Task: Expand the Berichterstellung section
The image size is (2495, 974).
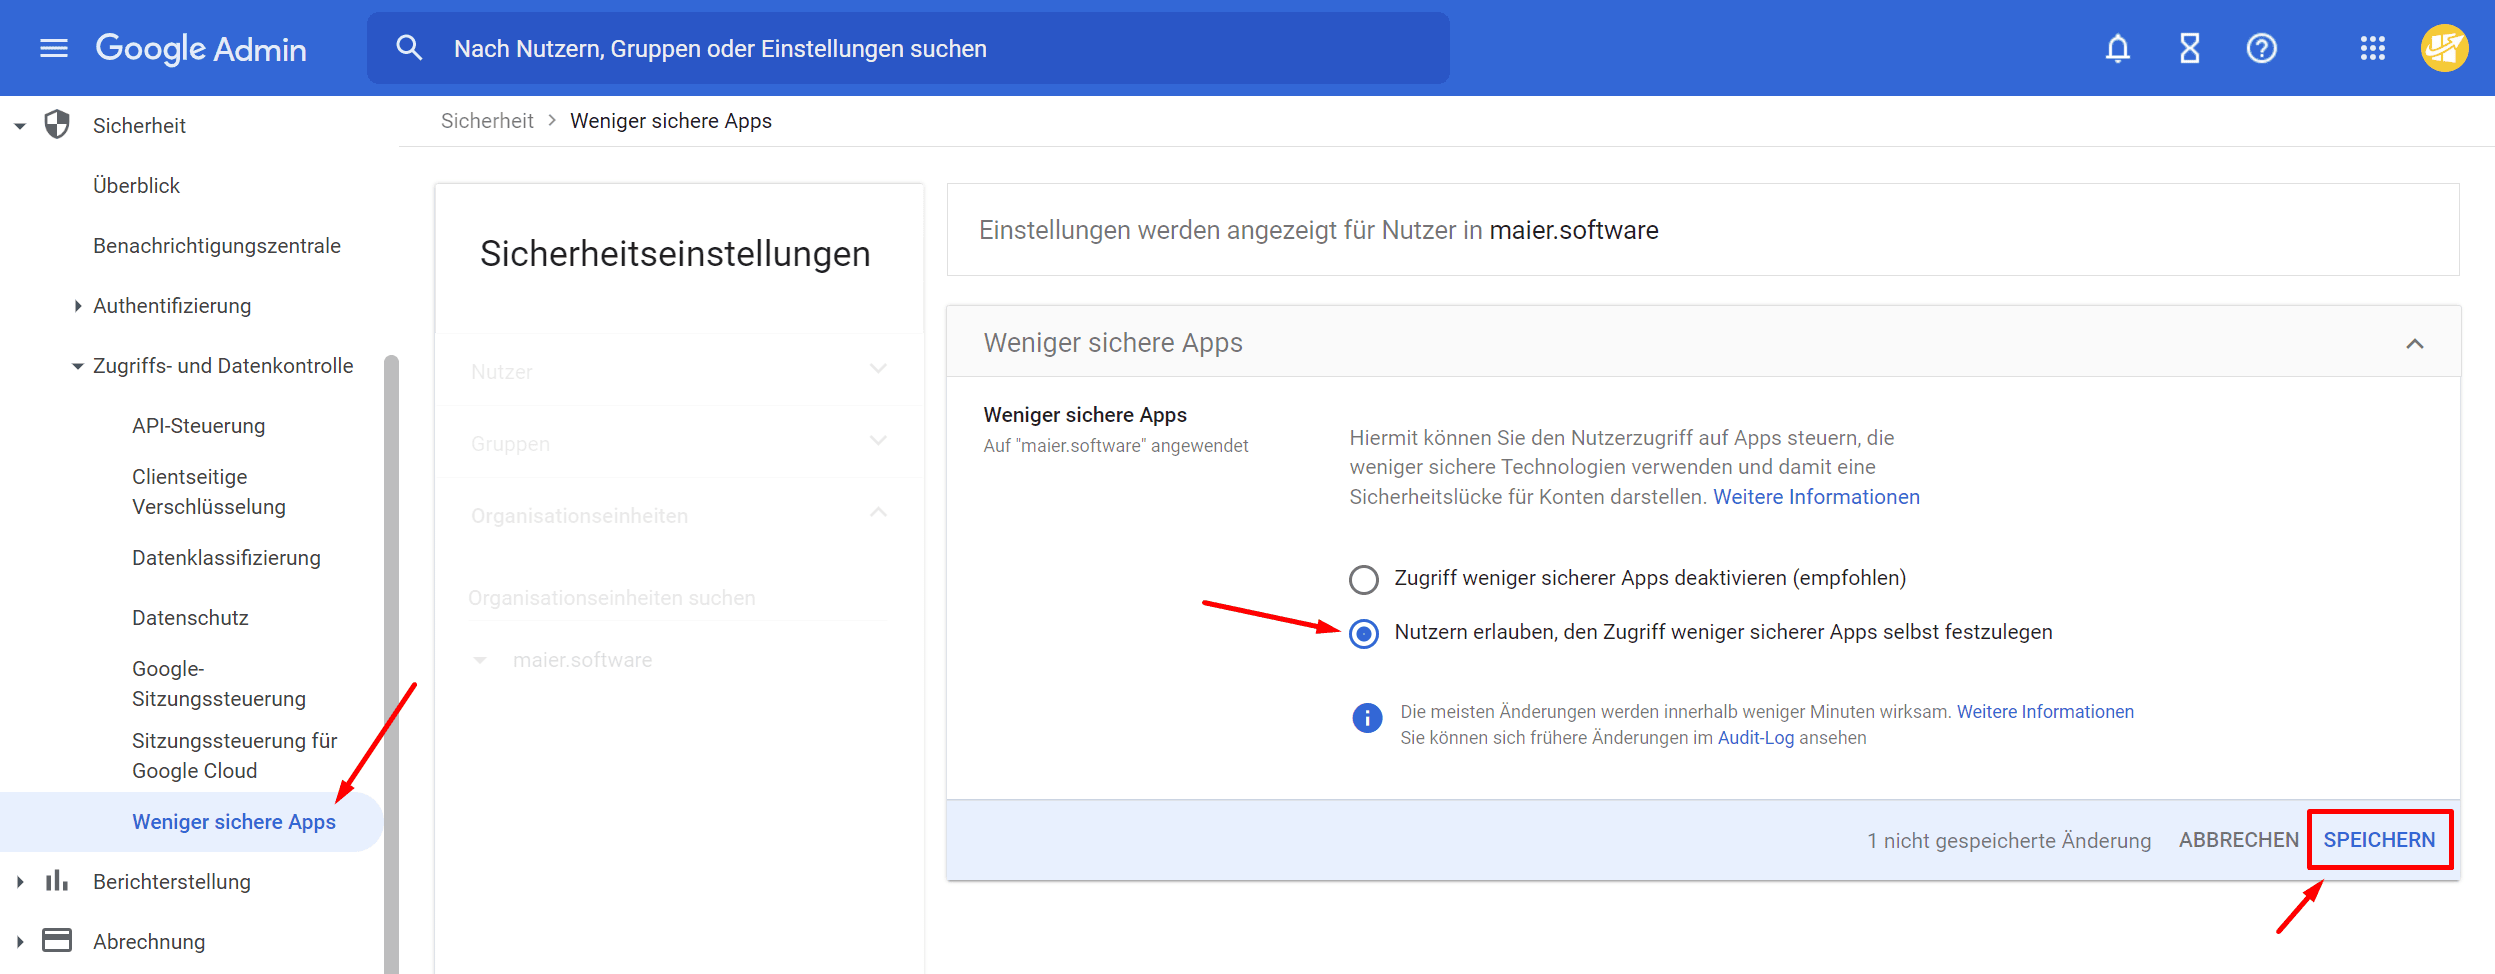Action: (20, 882)
